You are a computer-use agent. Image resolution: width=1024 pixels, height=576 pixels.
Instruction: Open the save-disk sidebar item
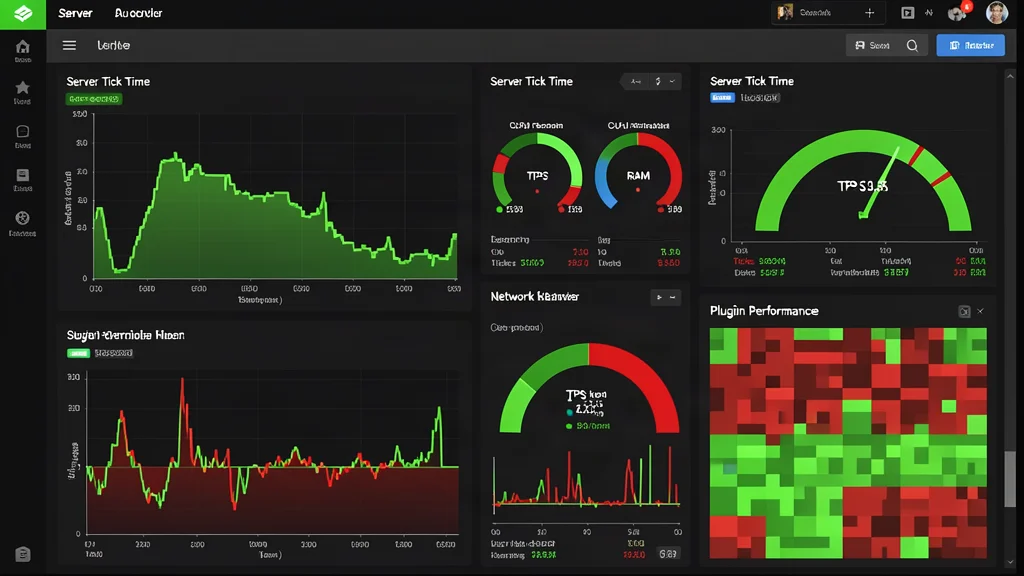click(23, 180)
